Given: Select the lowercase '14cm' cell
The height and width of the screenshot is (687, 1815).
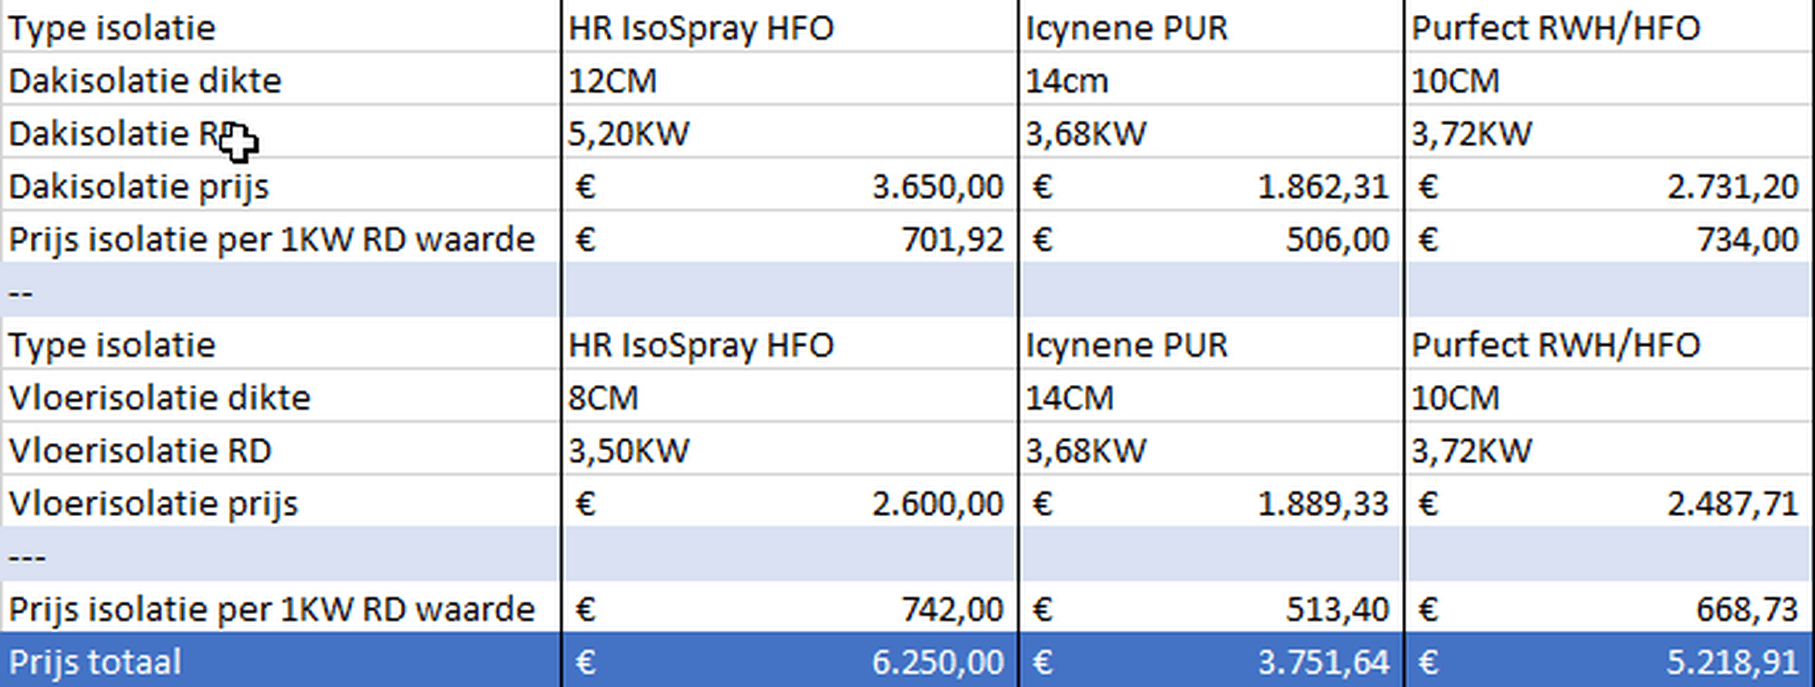Looking at the screenshot, I should tap(1211, 80).
